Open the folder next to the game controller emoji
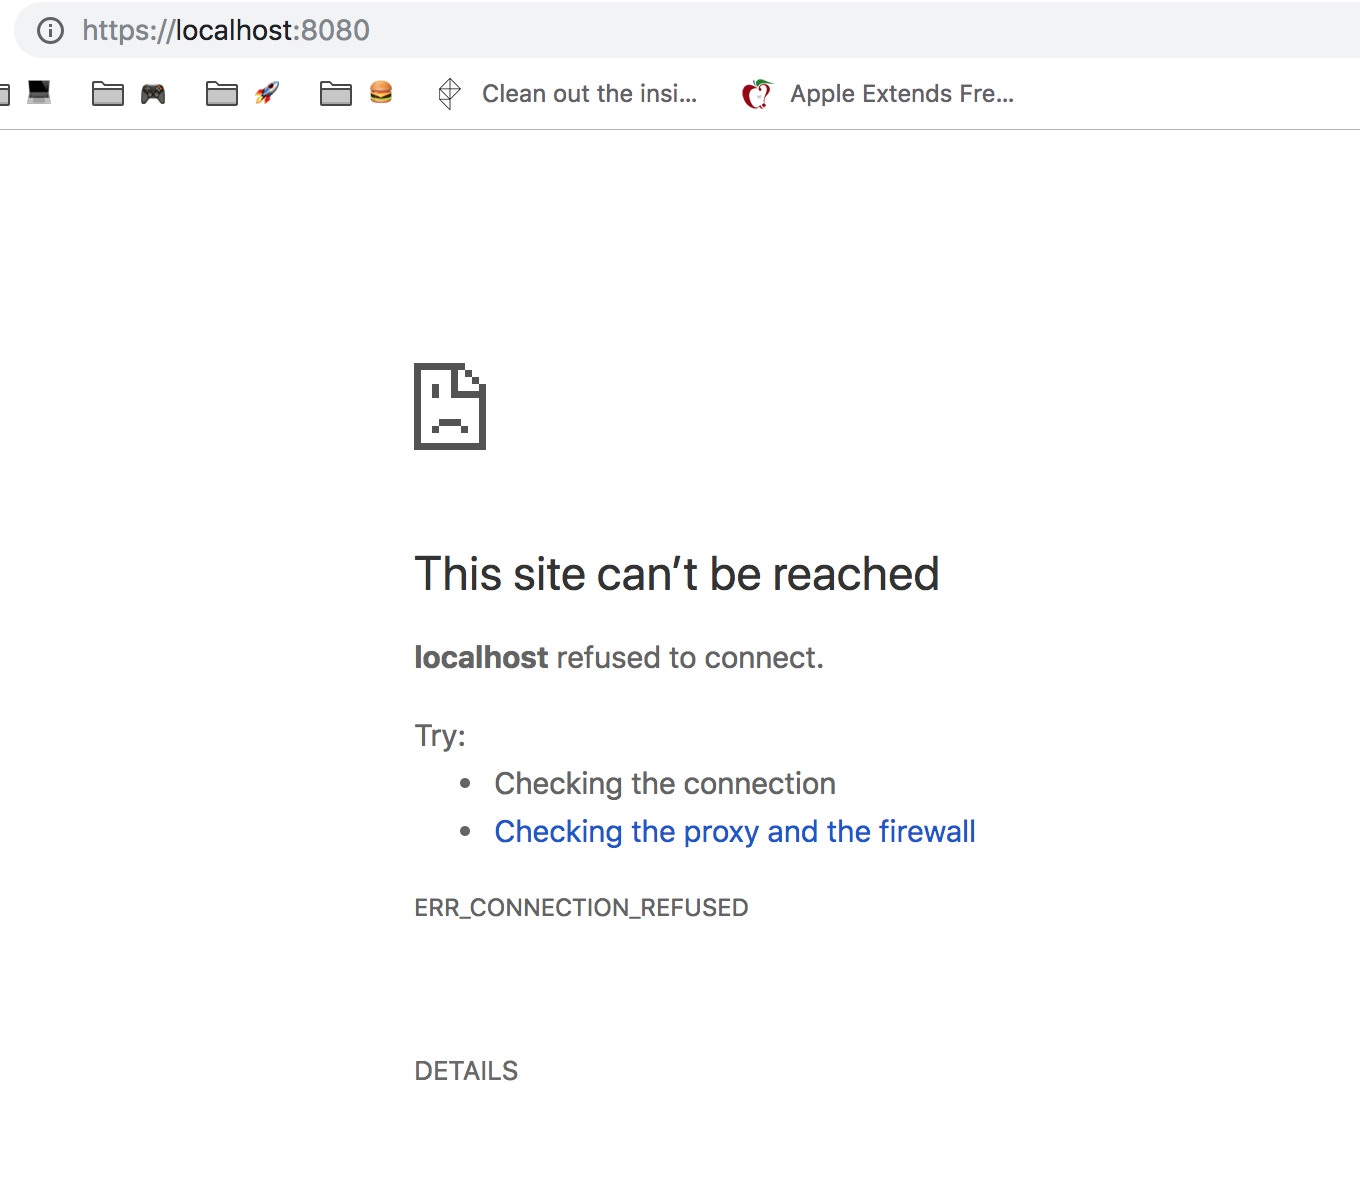Viewport: 1360px width, 1204px height. [x=108, y=93]
